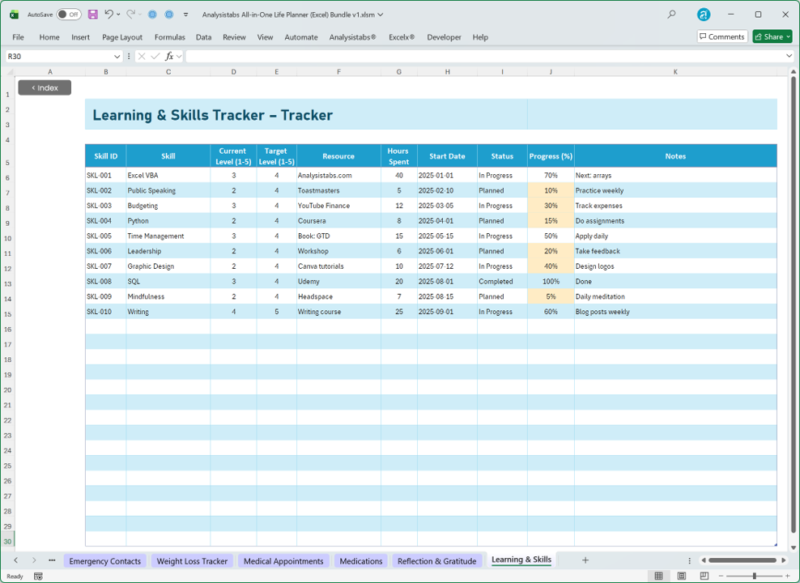Click the Insert Function fx icon

pyautogui.click(x=171, y=57)
